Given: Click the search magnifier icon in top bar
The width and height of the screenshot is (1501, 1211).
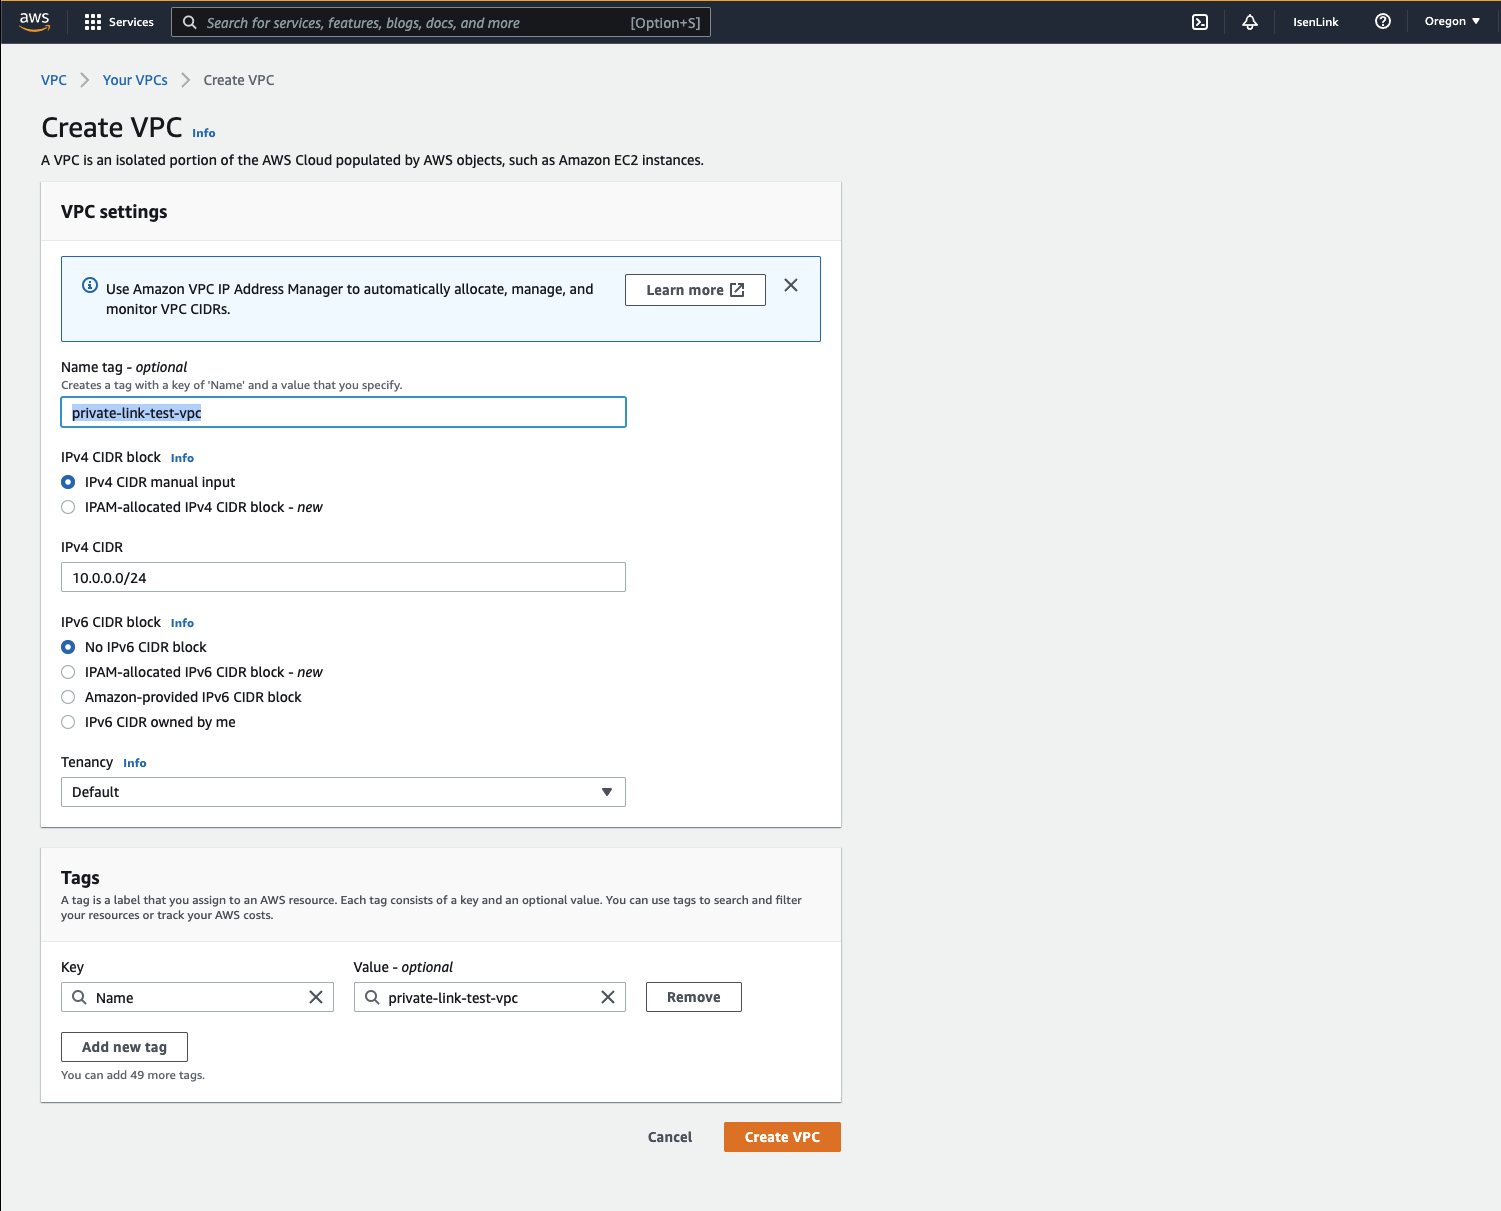Looking at the screenshot, I should [189, 22].
